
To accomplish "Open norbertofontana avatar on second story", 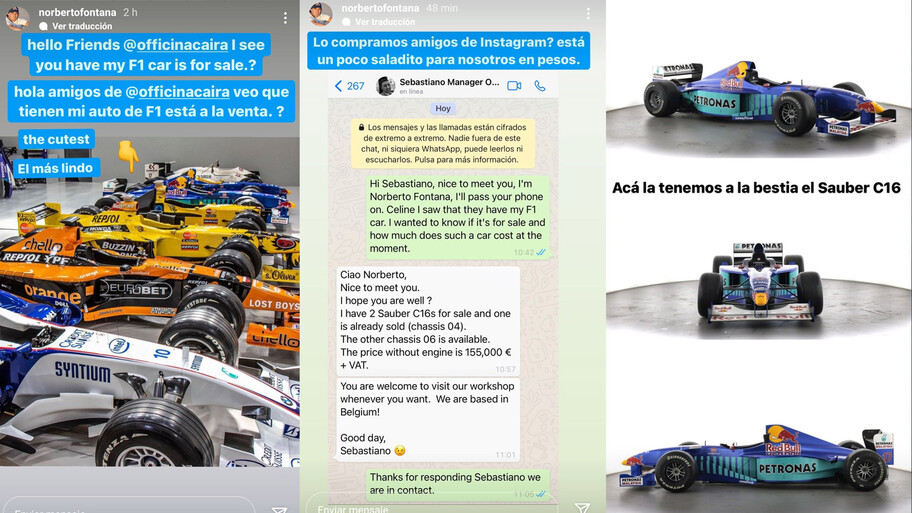I will (320, 13).
